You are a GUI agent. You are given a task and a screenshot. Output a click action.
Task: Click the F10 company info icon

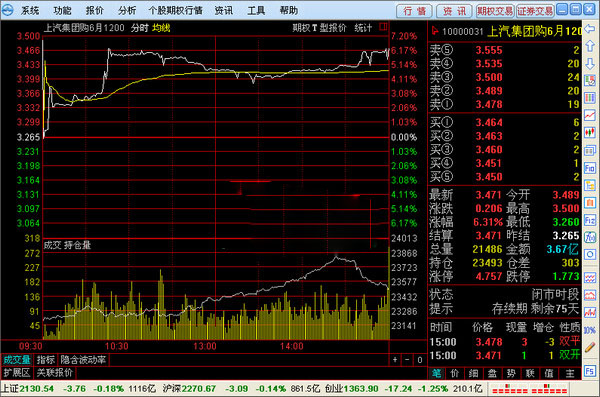tap(590, 168)
